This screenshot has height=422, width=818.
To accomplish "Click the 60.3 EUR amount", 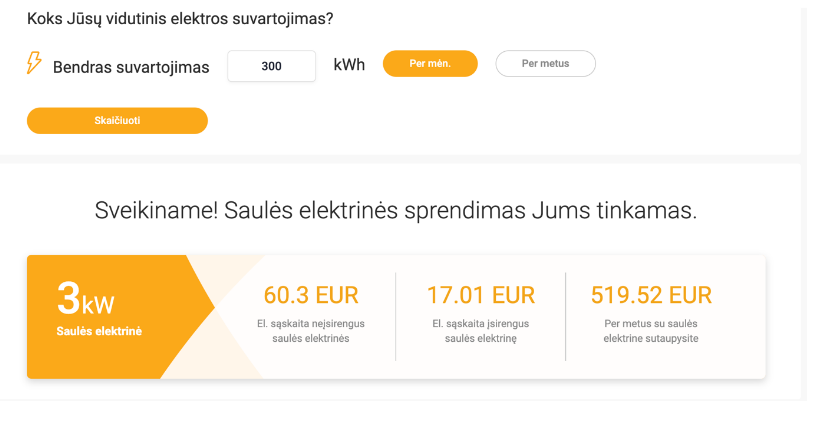I will (311, 295).
